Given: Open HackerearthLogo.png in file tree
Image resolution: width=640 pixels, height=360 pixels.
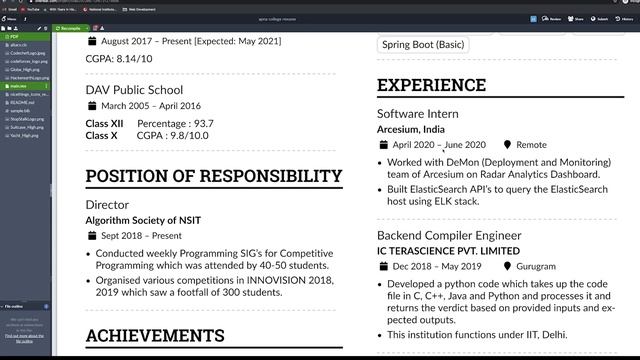Looking at the screenshot, I should pos(25,78).
